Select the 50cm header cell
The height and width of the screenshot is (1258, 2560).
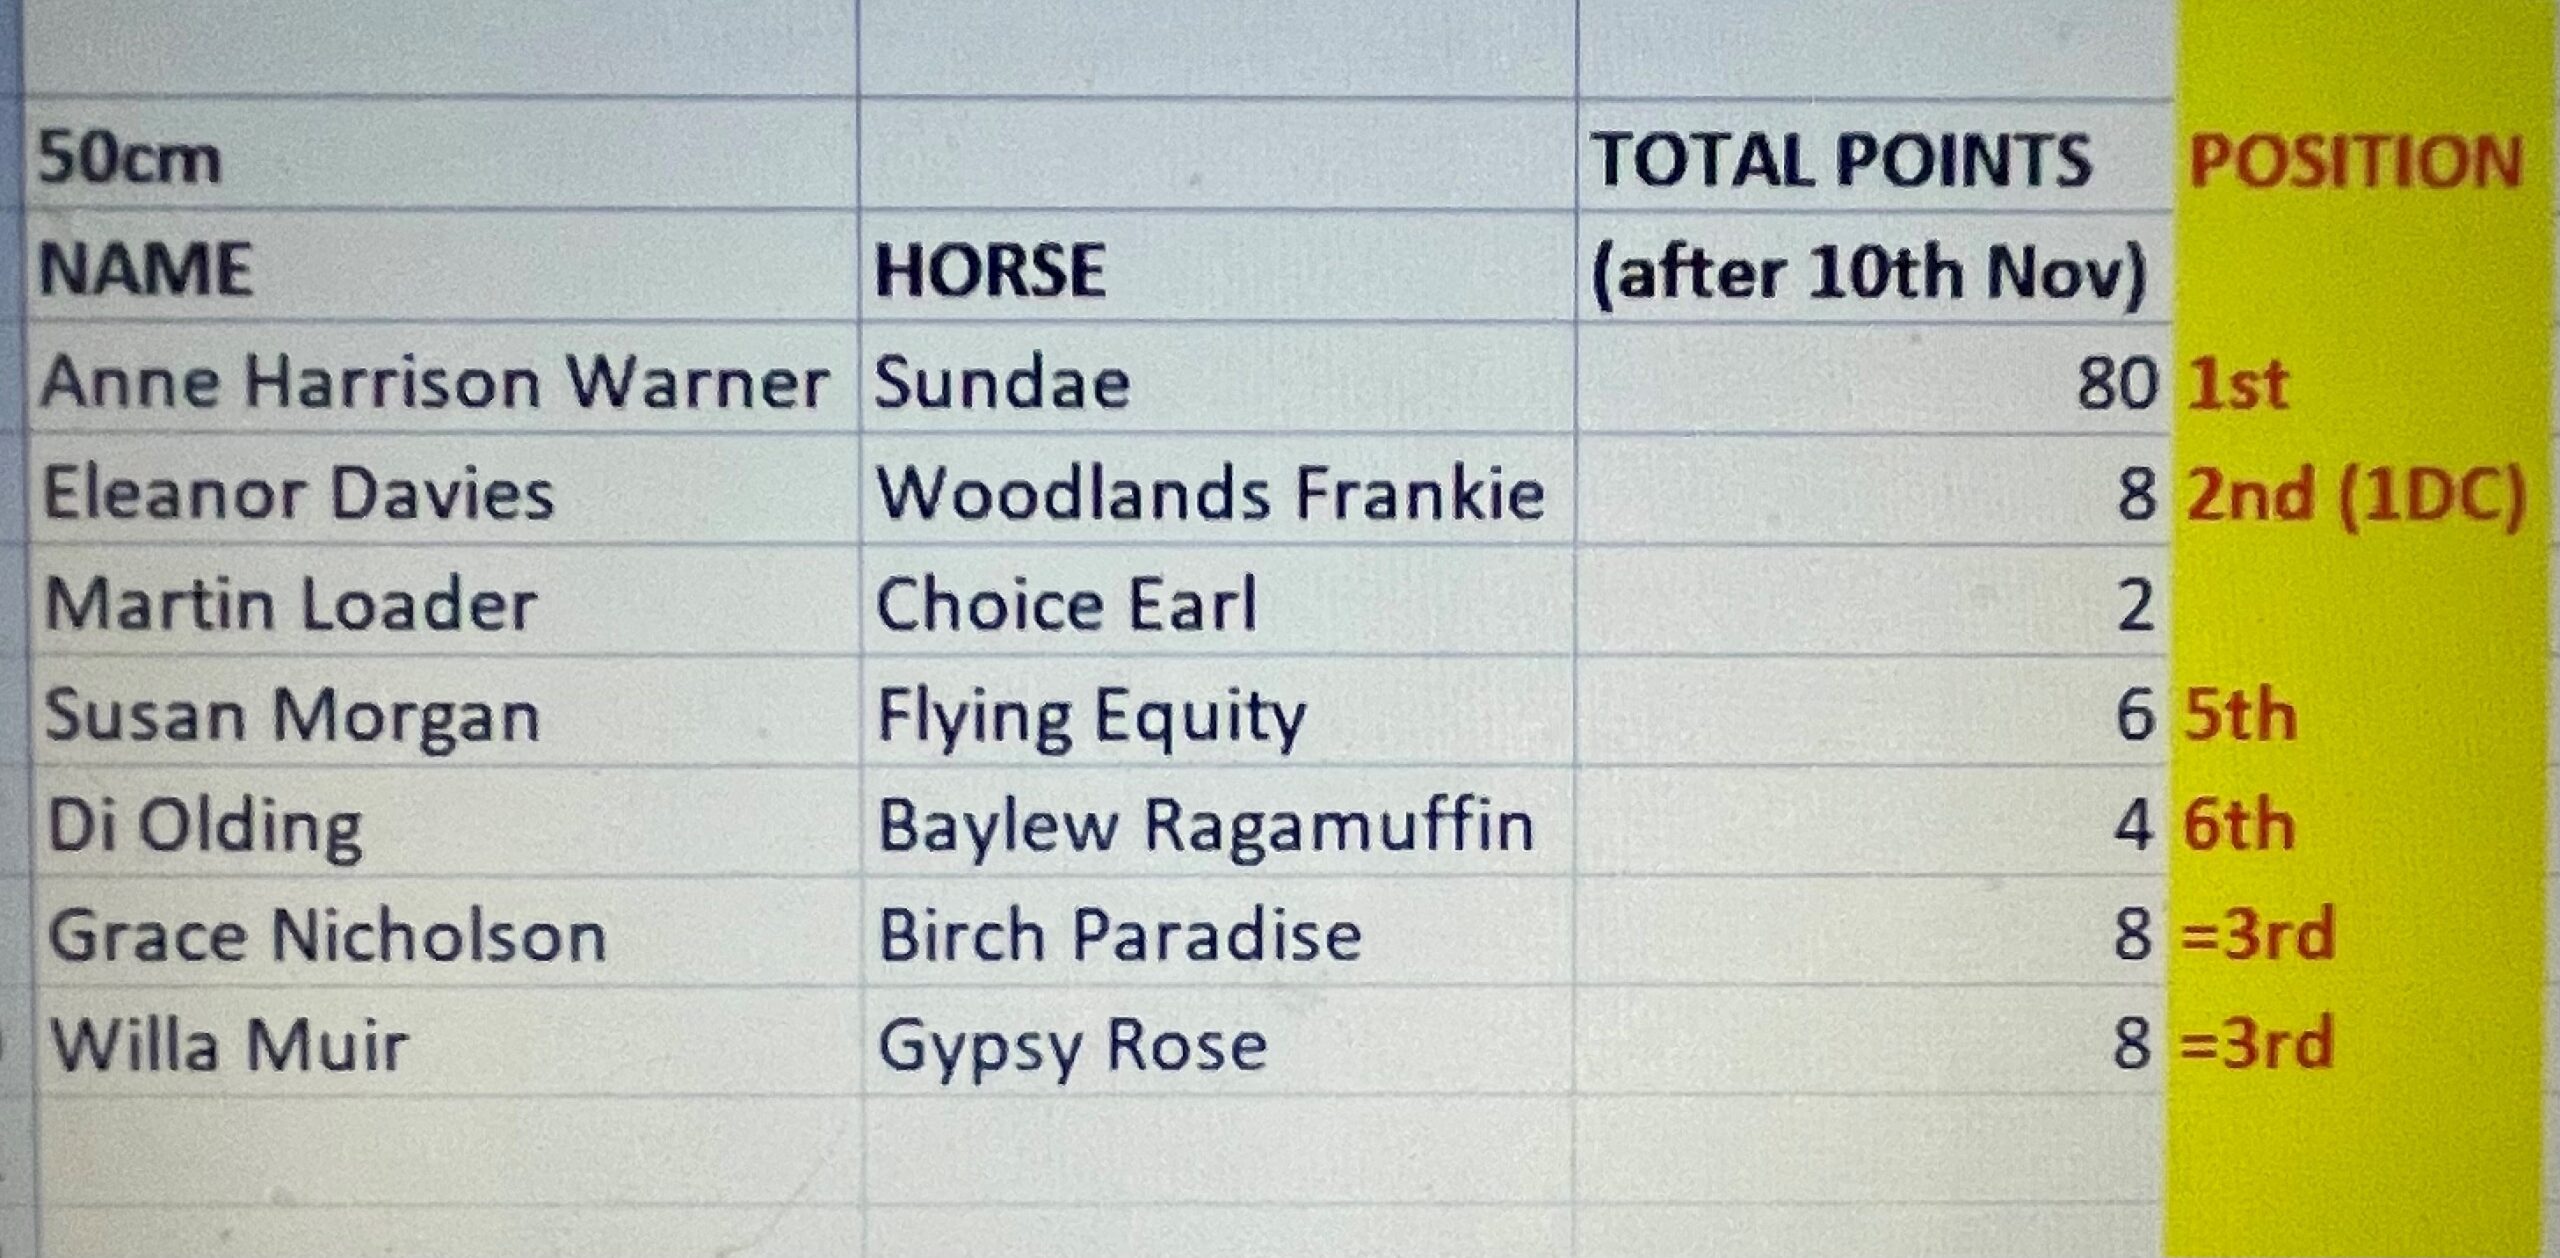click(441, 154)
